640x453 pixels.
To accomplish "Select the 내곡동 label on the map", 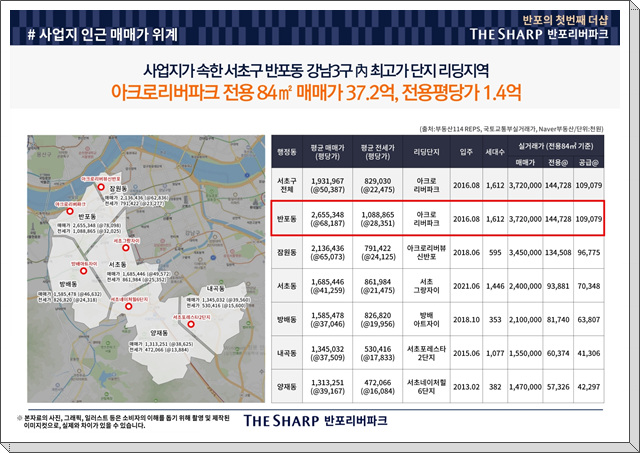I will pyautogui.click(x=216, y=289).
